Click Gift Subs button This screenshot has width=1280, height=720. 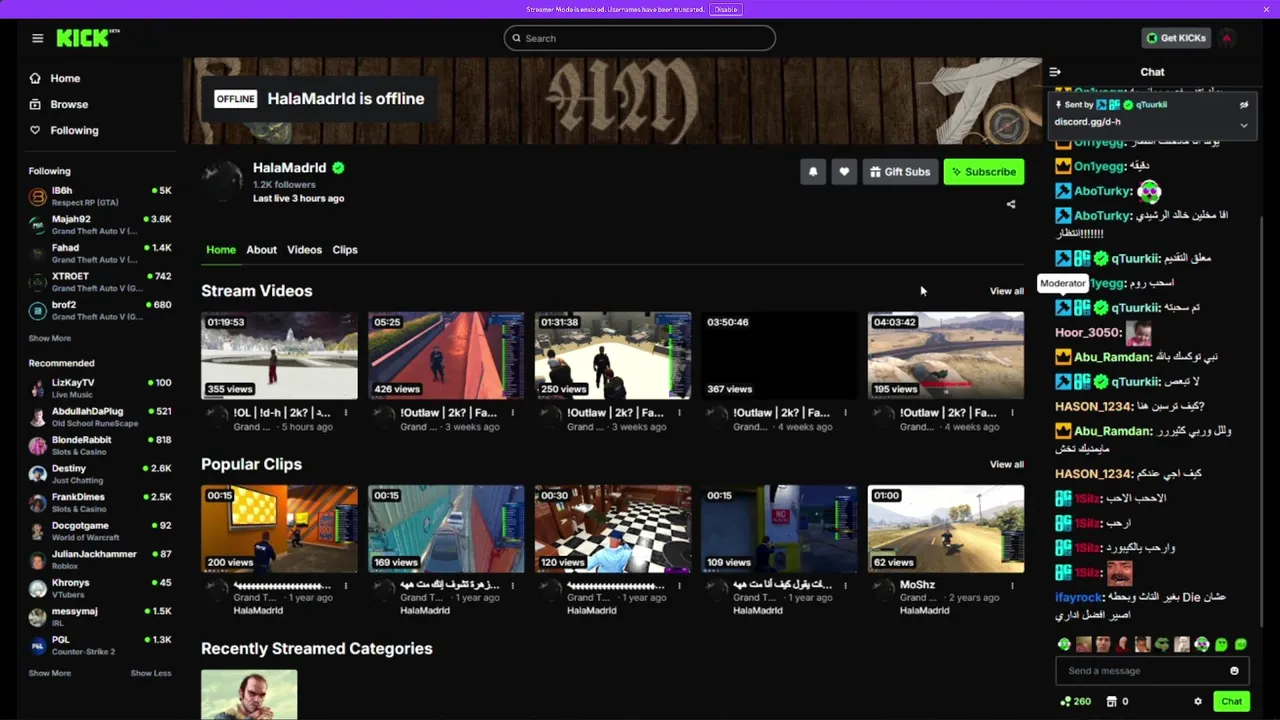tap(900, 172)
